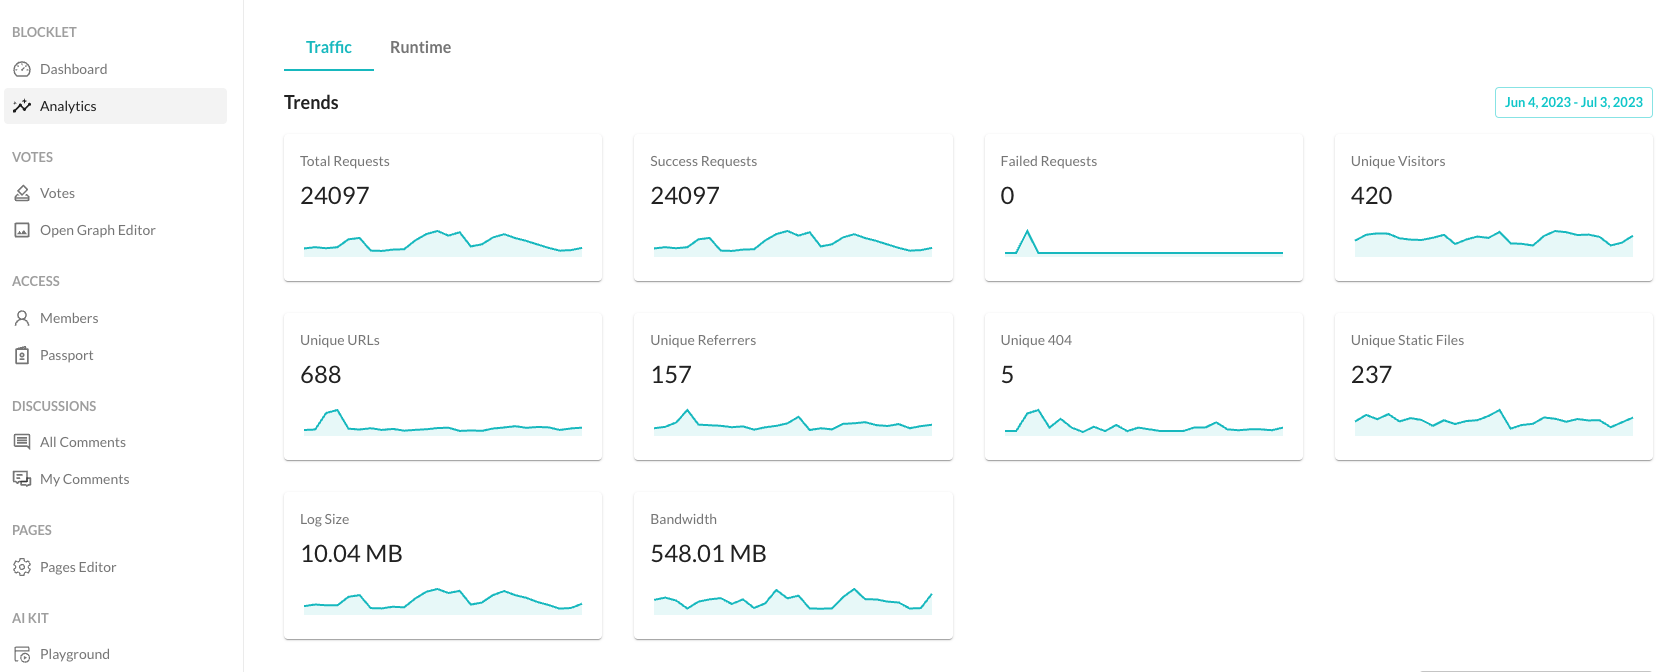Click the Passport badge icon
The height and width of the screenshot is (672, 1673).
point(22,355)
